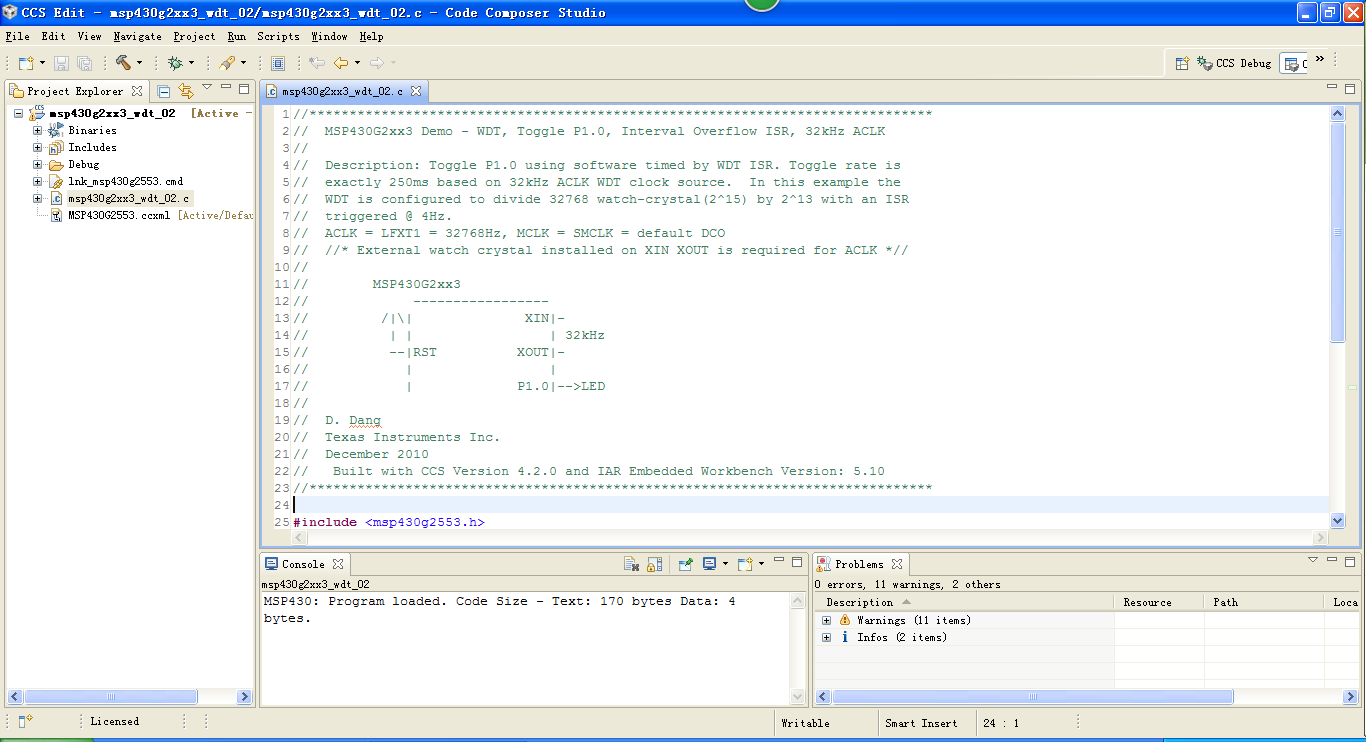Select the msp430g2xx3_wdt_02.c editor tab
The width and height of the screenshot is (1366, 742).
tap(342, 91)
